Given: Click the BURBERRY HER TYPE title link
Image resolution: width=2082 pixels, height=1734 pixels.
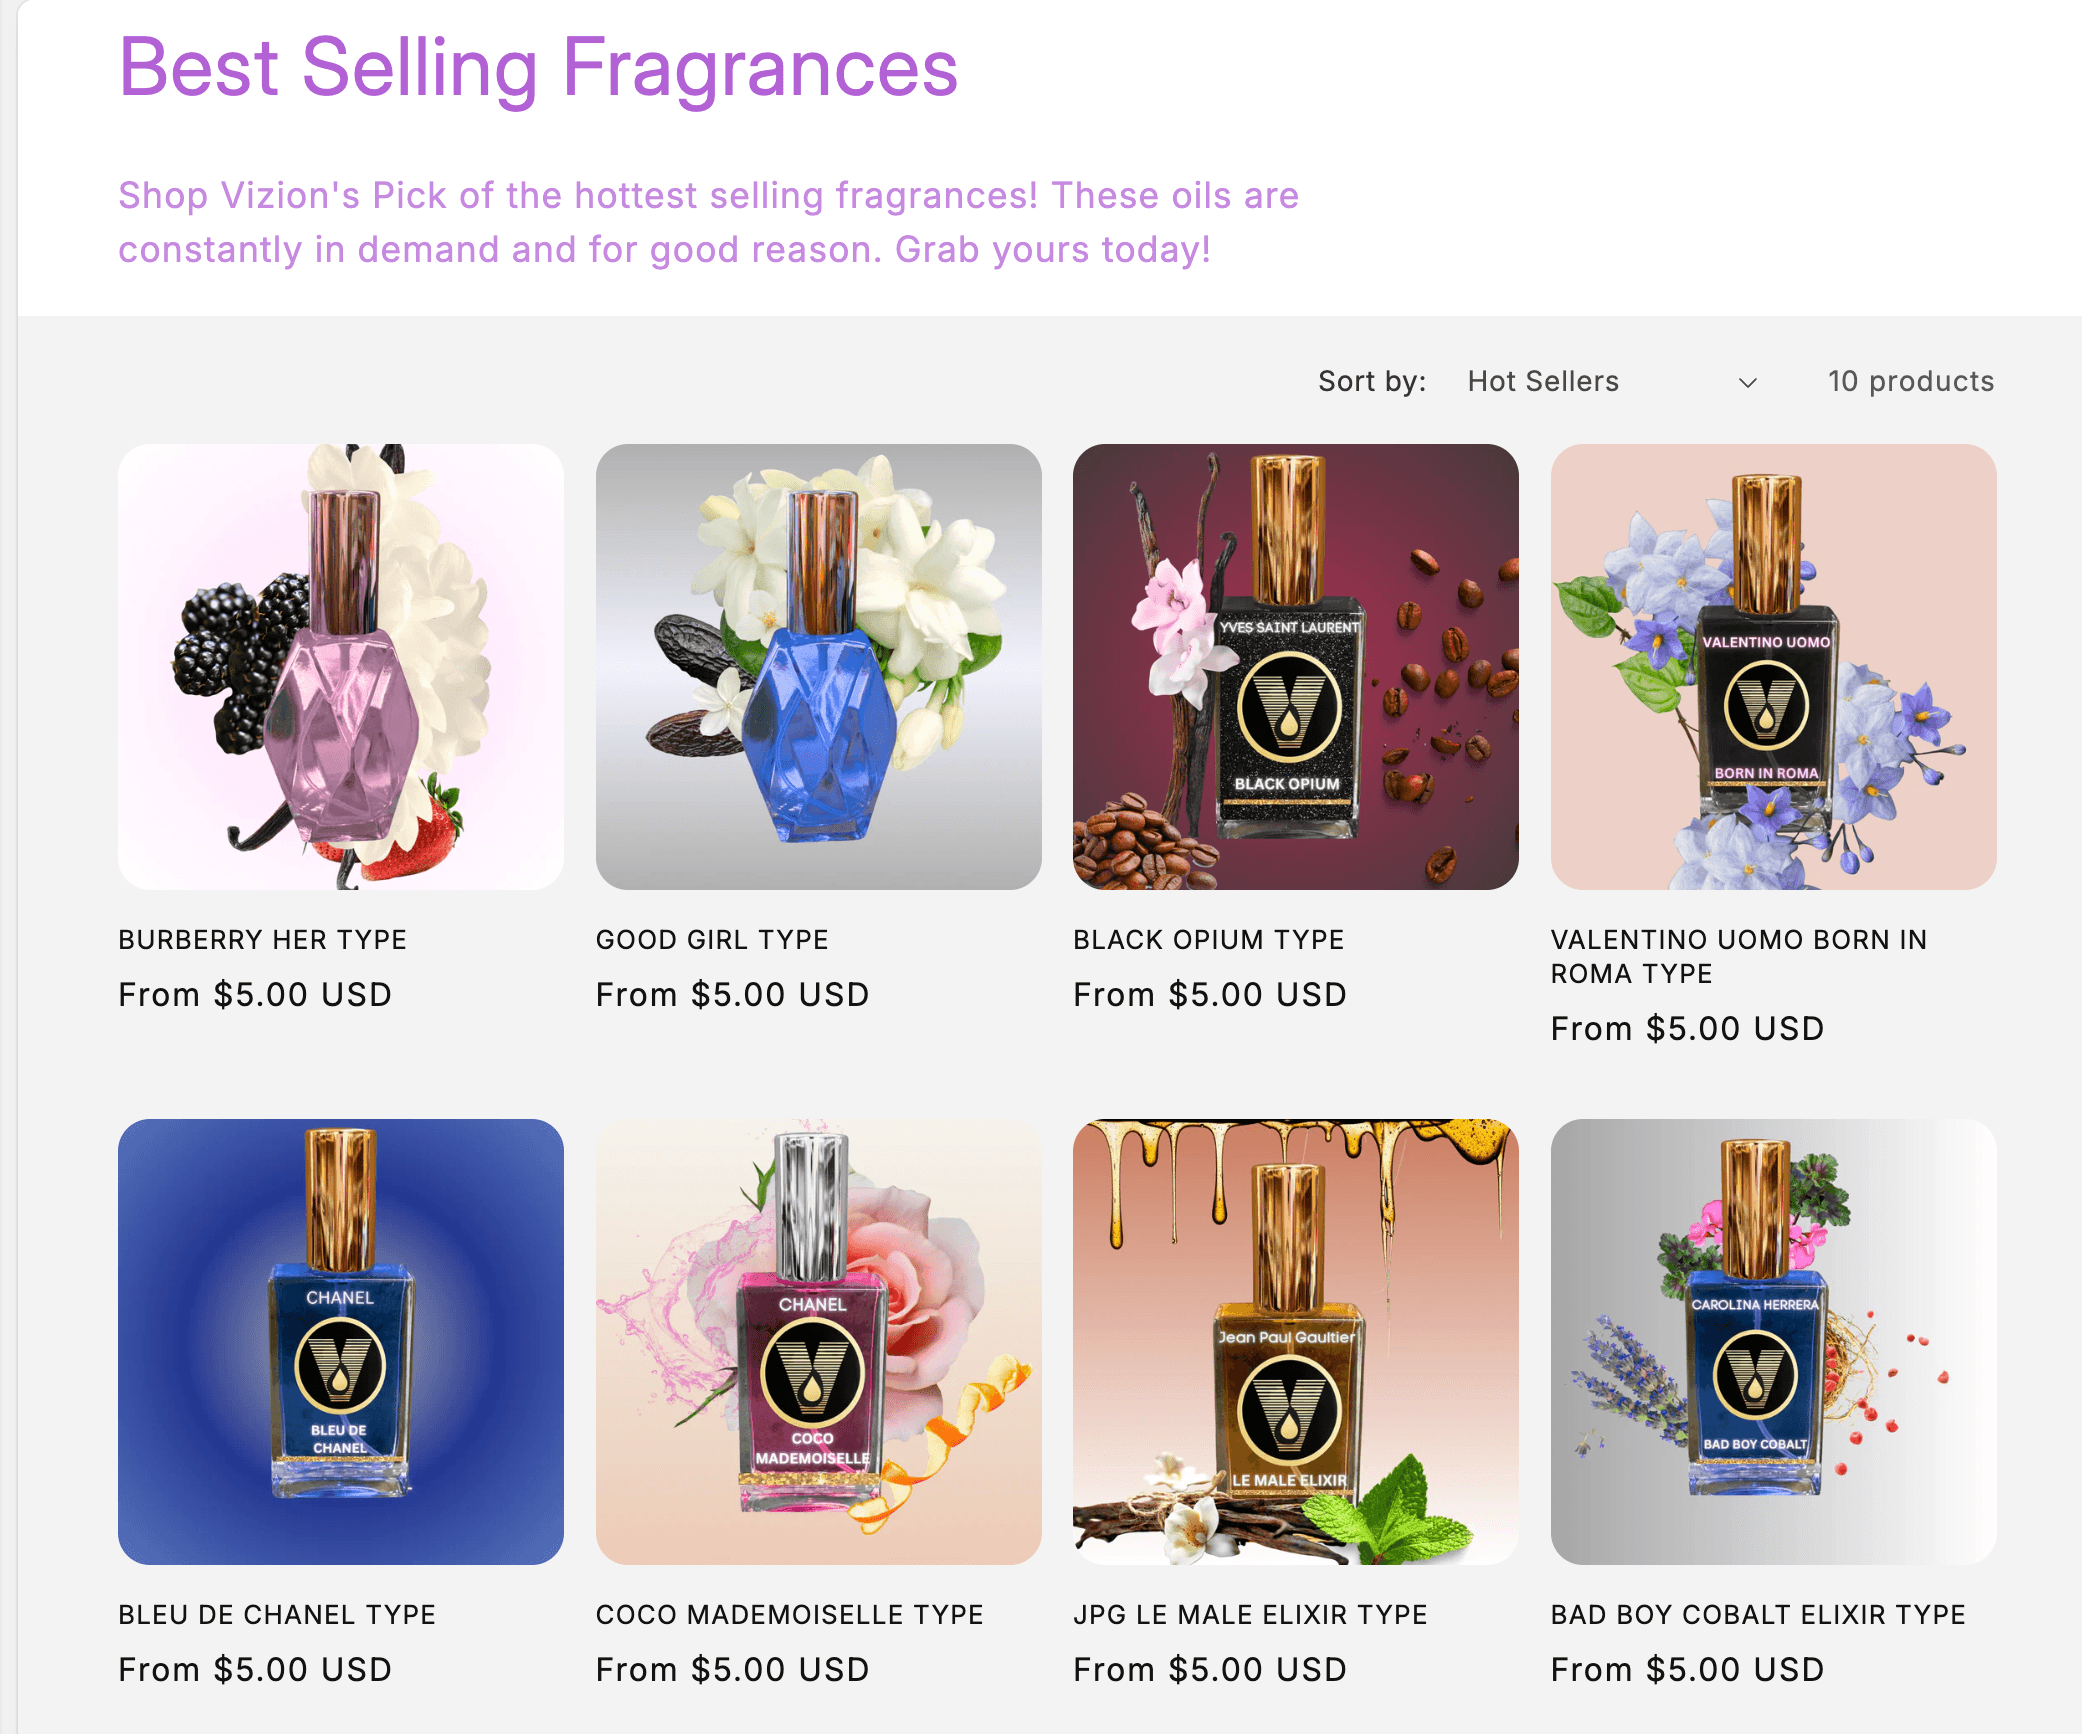Looking at the screenshot, I should click(x=262, y=940).
